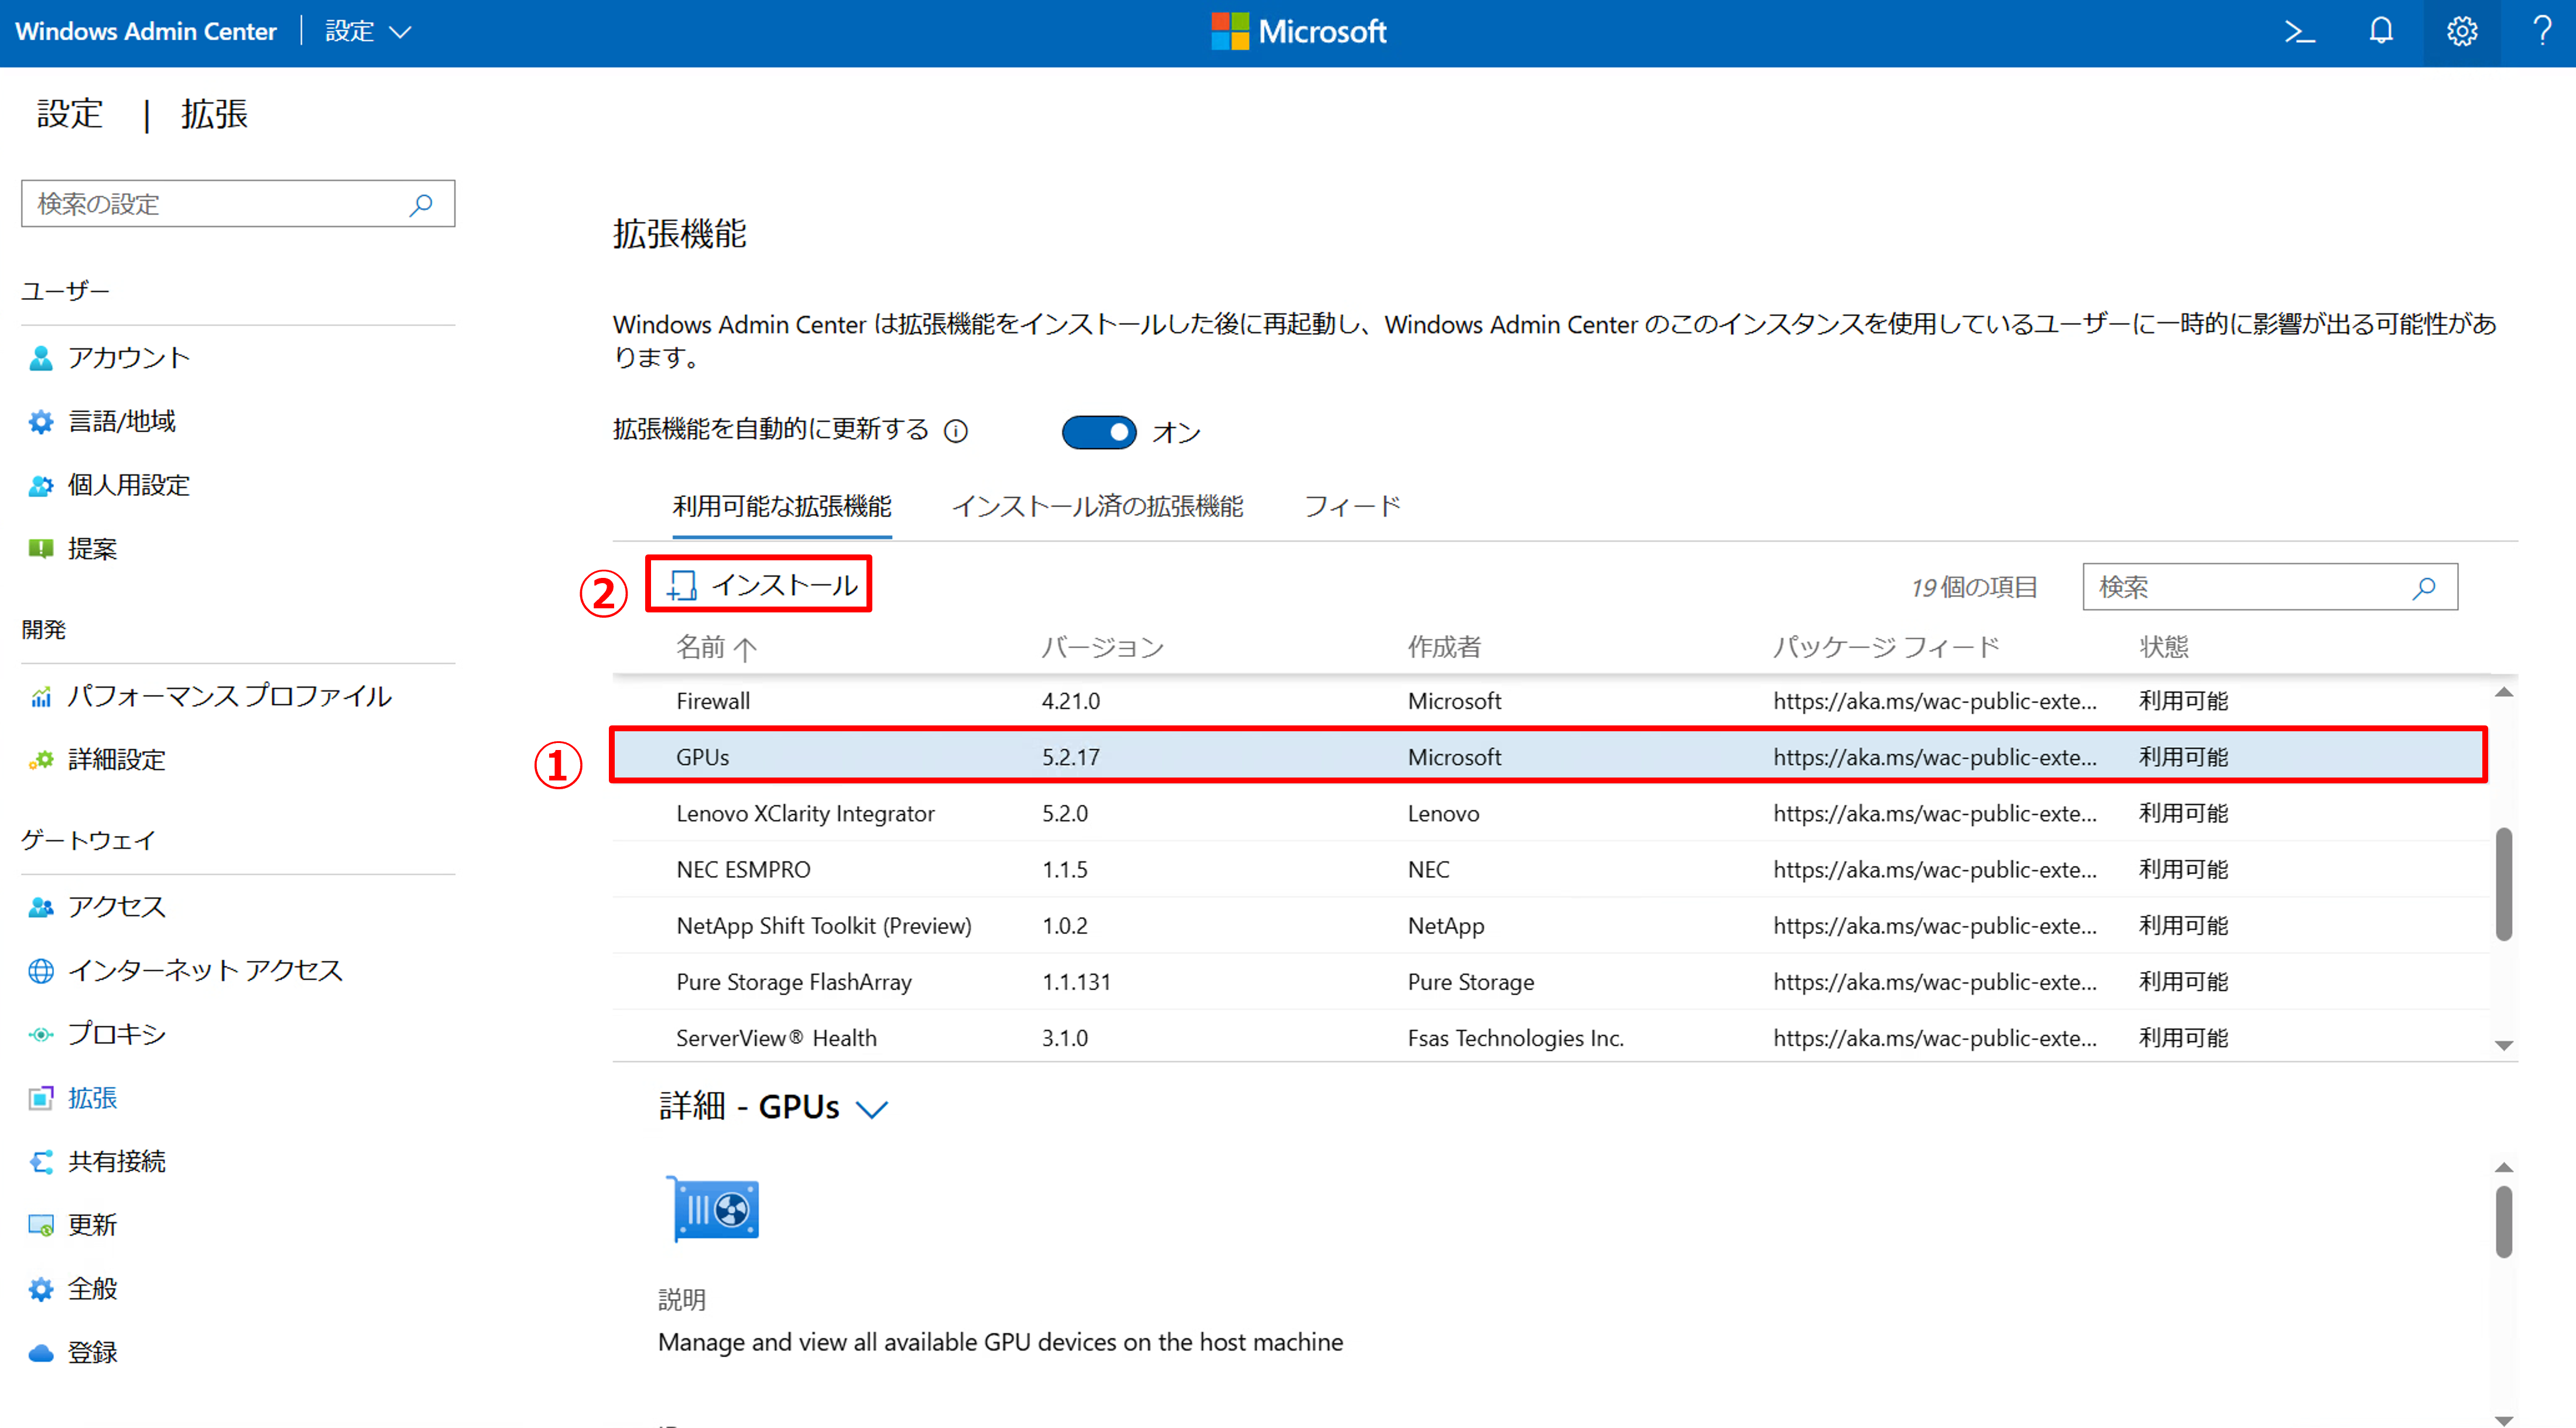Viewport: 2576px width, 1428px height.
Task: Click the 詳細設定 gears icon
Action: (x=41, y=760)
